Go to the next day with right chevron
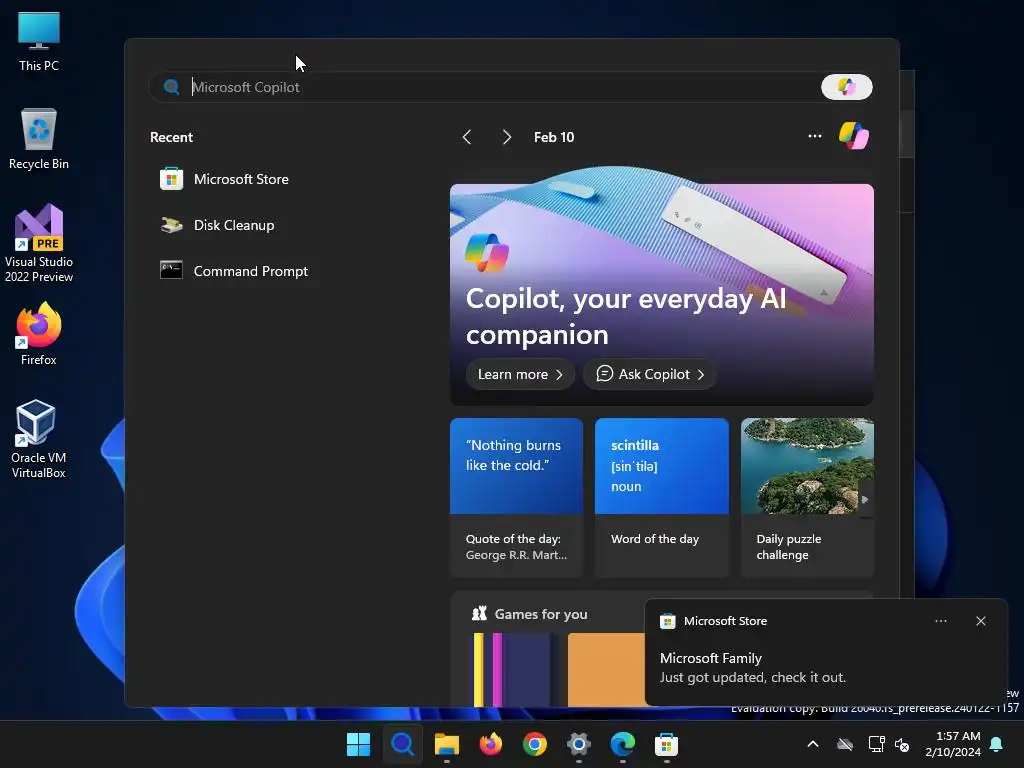Image resolution: width=1024 pixels, height=768 pixels. tap(507, 137)
